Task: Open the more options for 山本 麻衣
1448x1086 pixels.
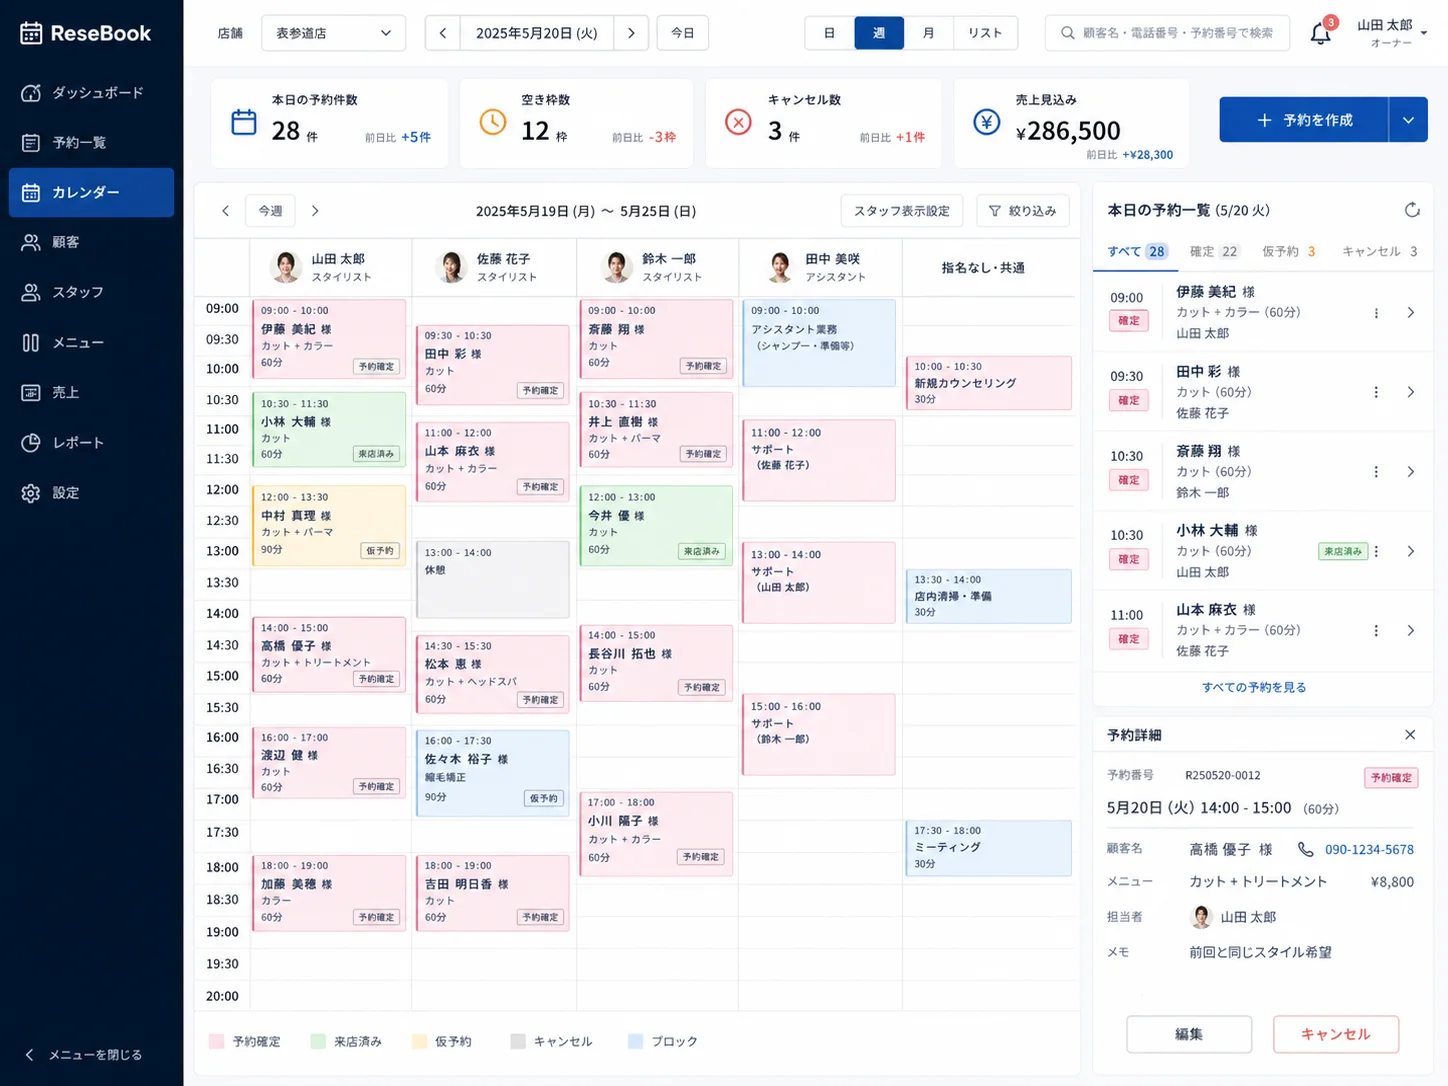Action: coord(1376,631)
